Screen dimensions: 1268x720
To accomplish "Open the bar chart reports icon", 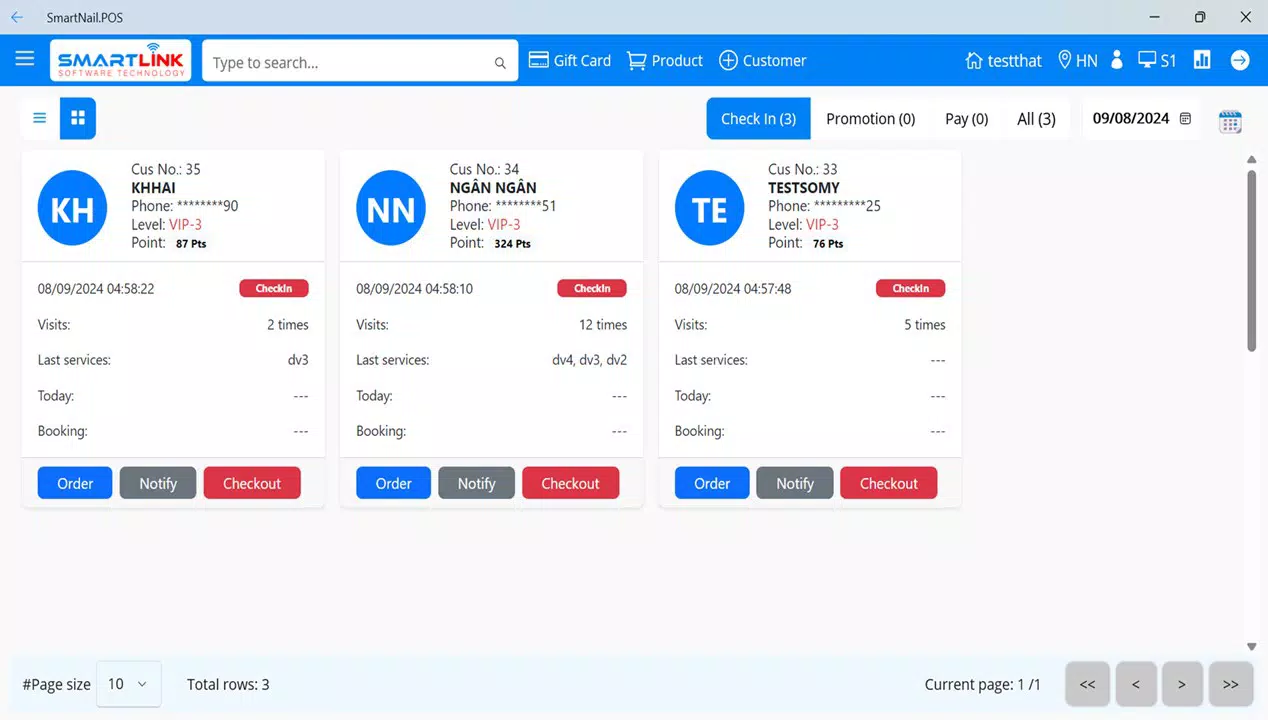I will [x=1202, y=60].
